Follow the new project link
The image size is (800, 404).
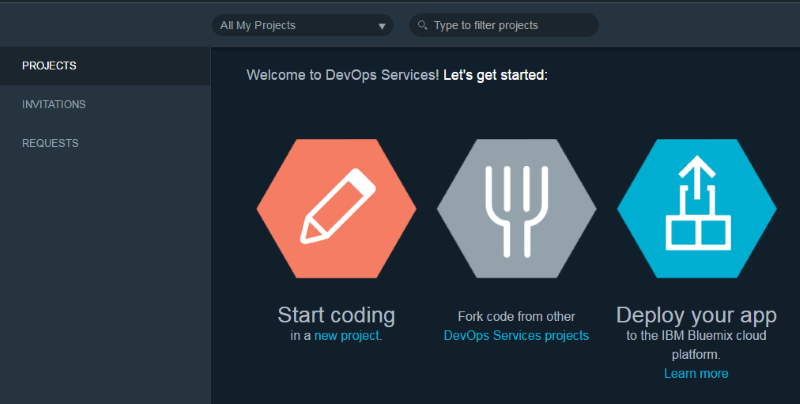click(347, 336)
